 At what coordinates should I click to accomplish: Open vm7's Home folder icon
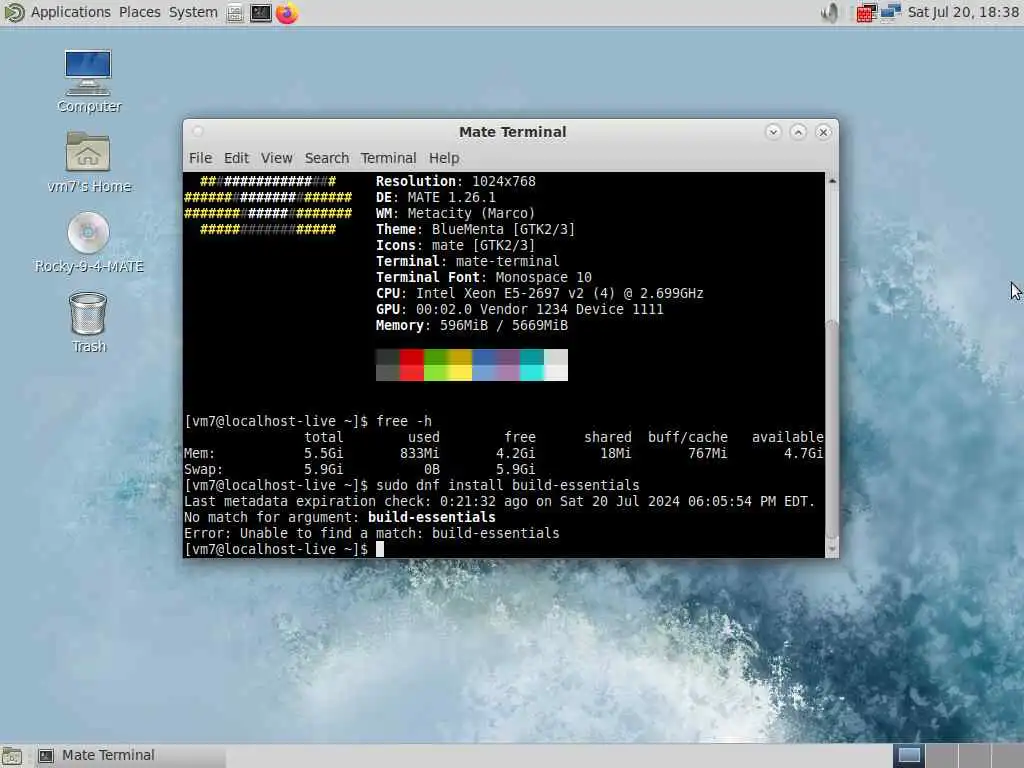coord(88,161)
